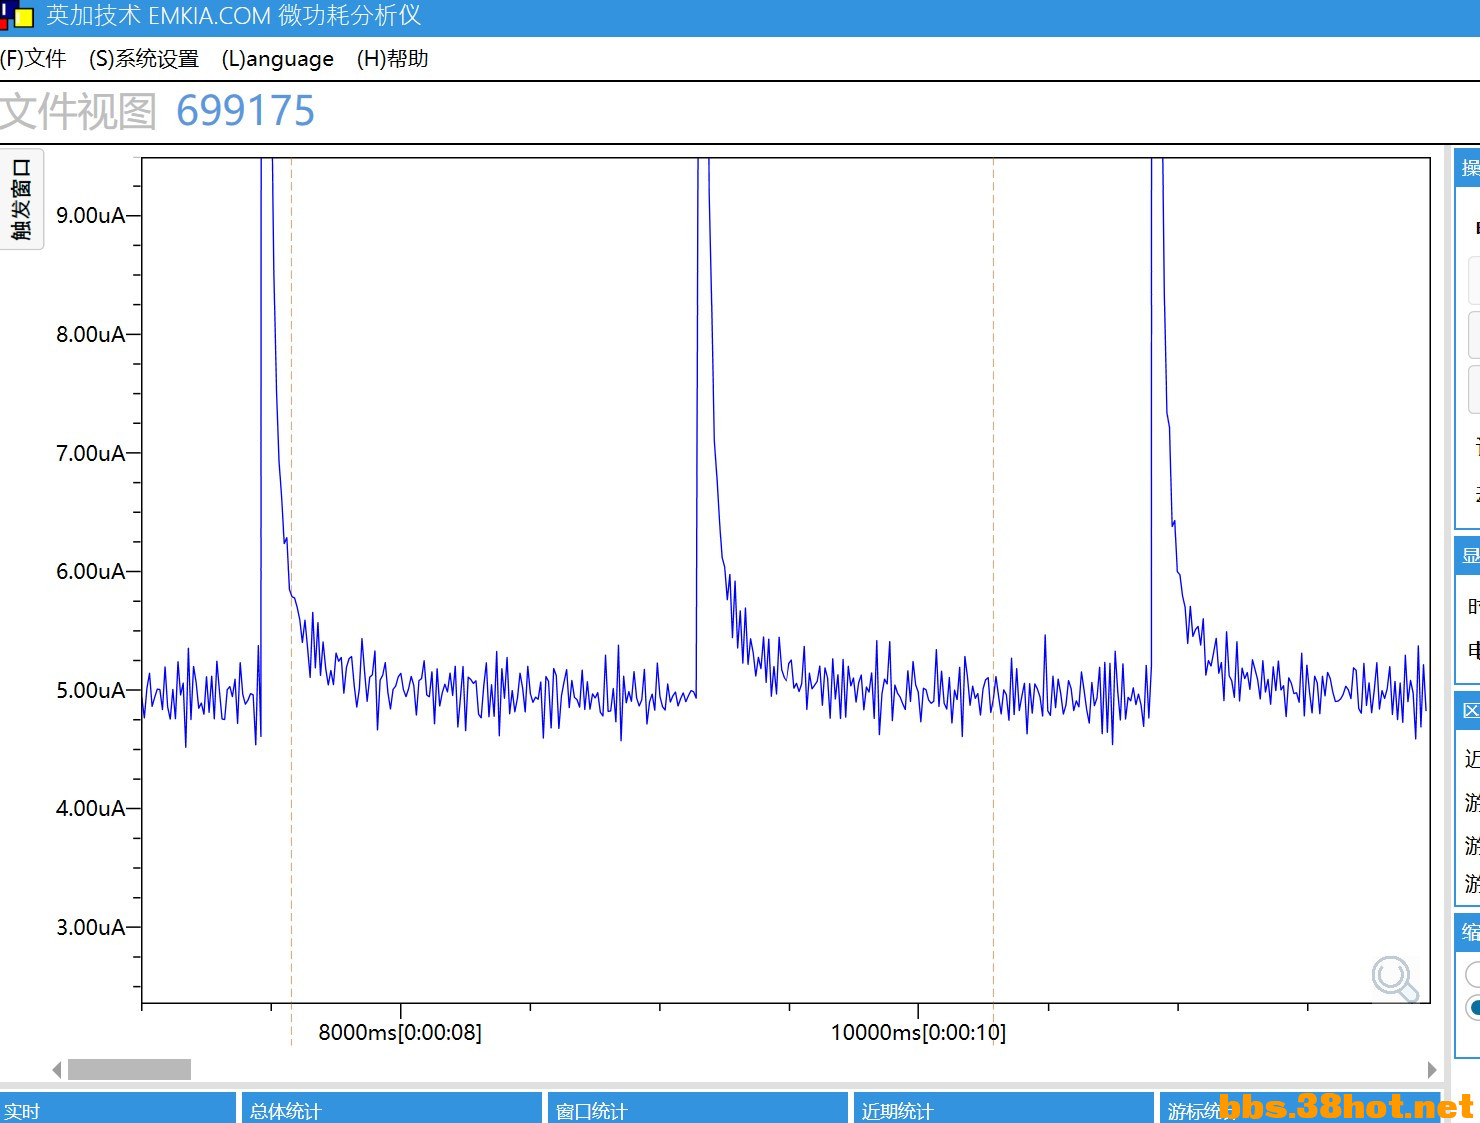
Task: Click the 3.00uA axis label
Action: (91, 927)
